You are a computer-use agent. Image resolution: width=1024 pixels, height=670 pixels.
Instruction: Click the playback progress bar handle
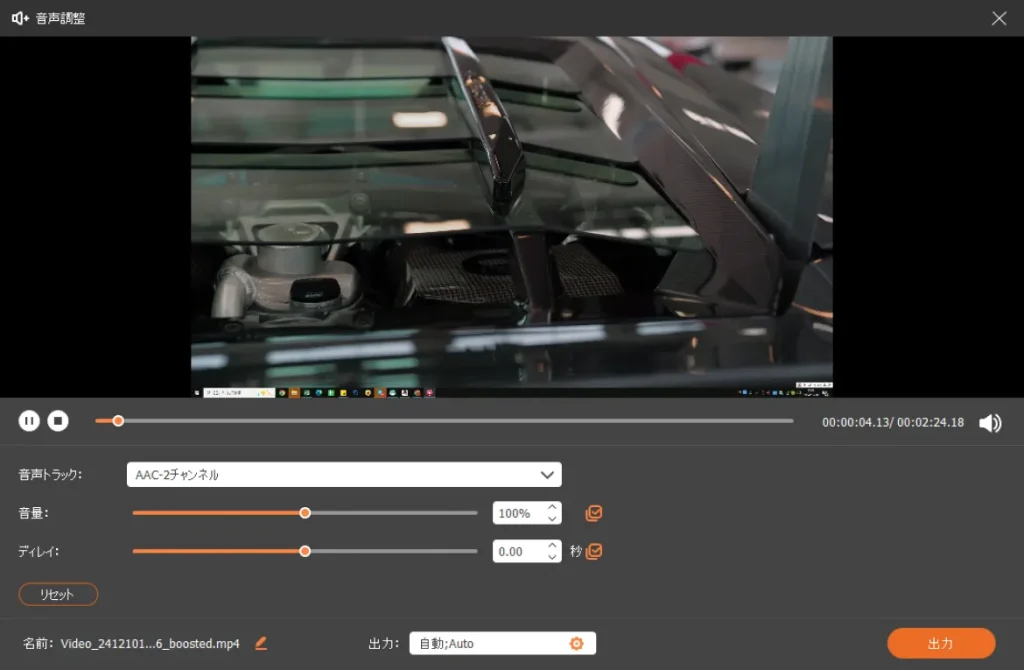(x=118, y=421)
